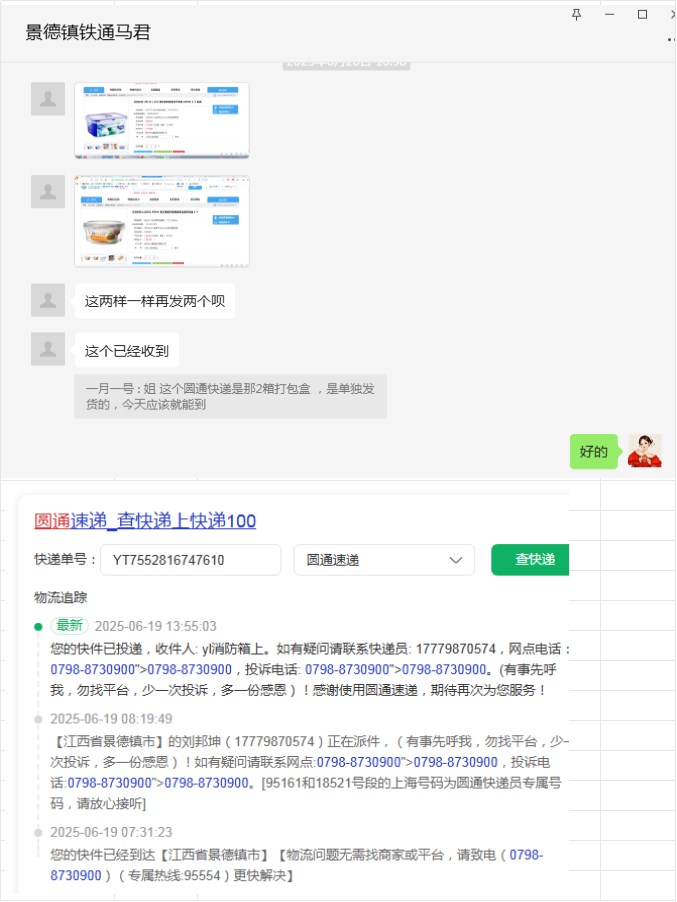Maximize the chat window
This screenshot has width=677, height=902.
[x=642, y=14]
